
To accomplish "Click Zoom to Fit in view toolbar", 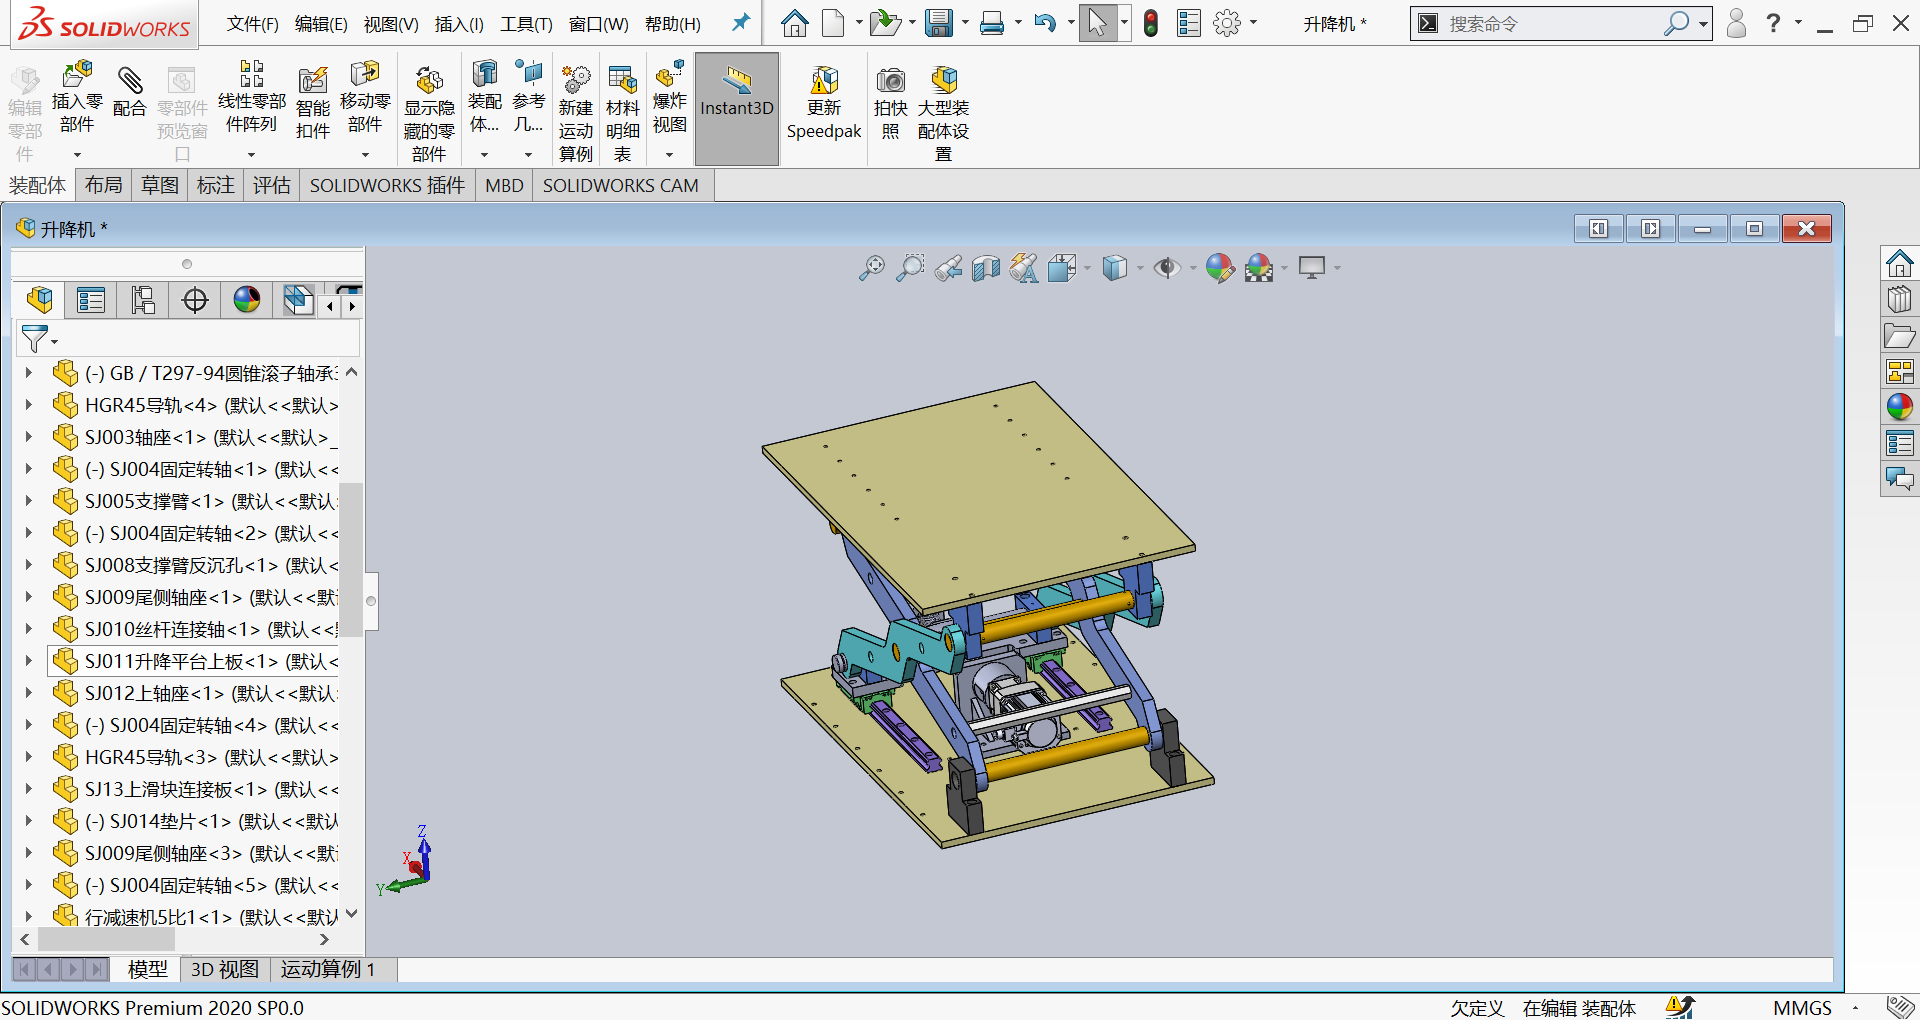I will (x=872, y=268).
